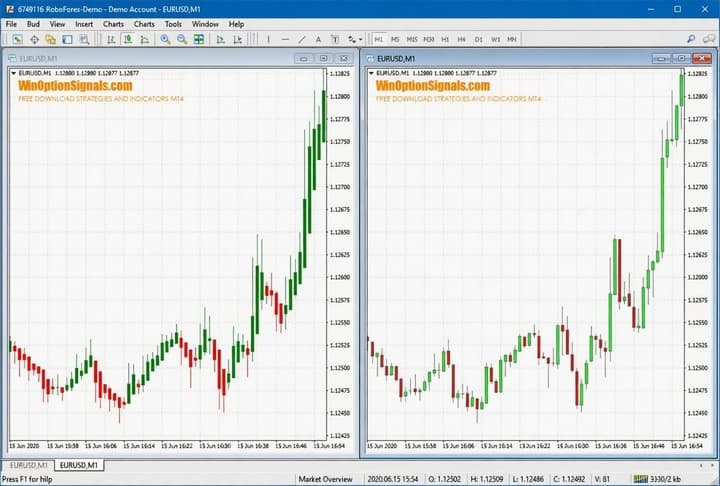Select the Text Label 'T' tool
The width and height of the screenshot is (720, 486).
(335, 40)
